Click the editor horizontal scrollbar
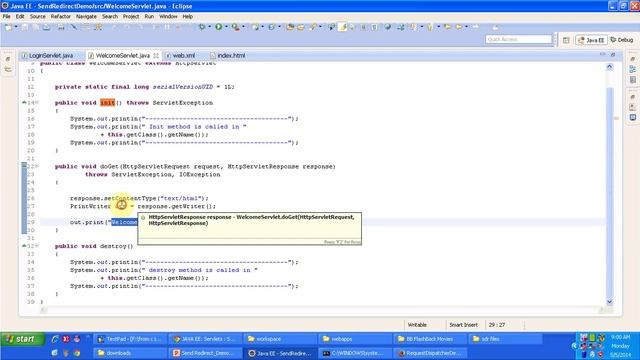The height and width of the screenshot is (360, 640). click(x=322, y=310)
